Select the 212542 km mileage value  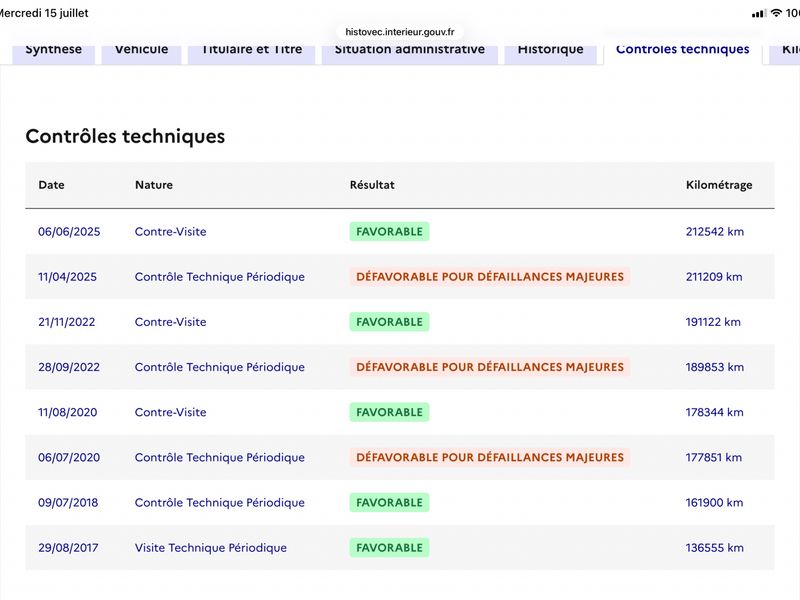coord(715,232)
